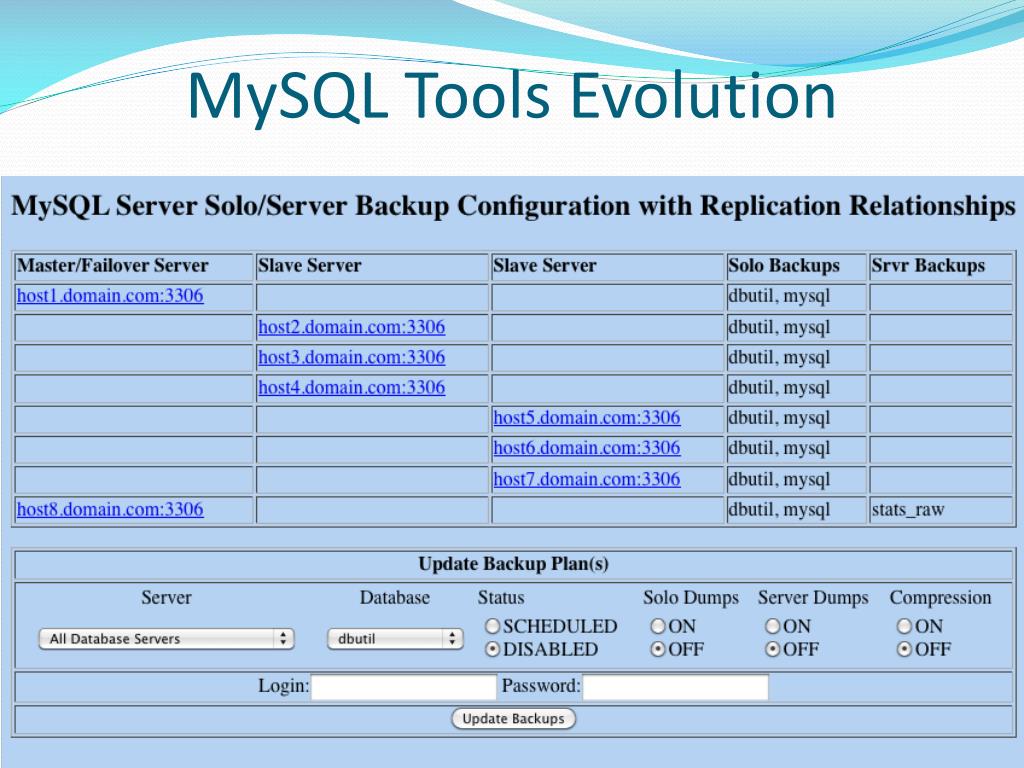The width and height of the screenshot is (1024, 768).
Task: Click the Update Backup Plan(s) heading
Action: (x=513, y=564)
